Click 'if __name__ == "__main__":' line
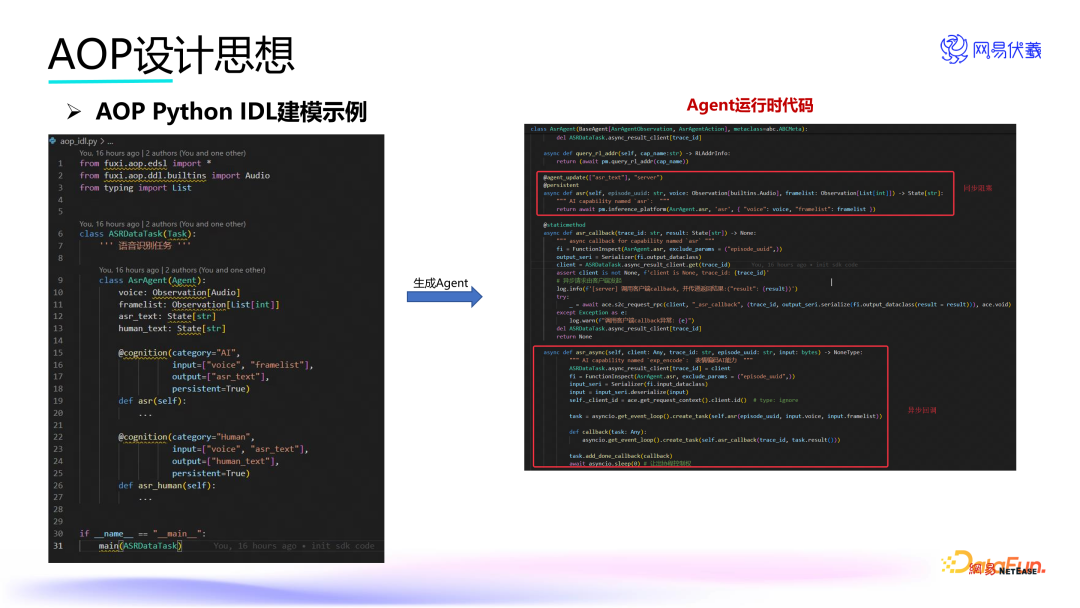This screenshot has width=1080, height=608. [143, 534]
